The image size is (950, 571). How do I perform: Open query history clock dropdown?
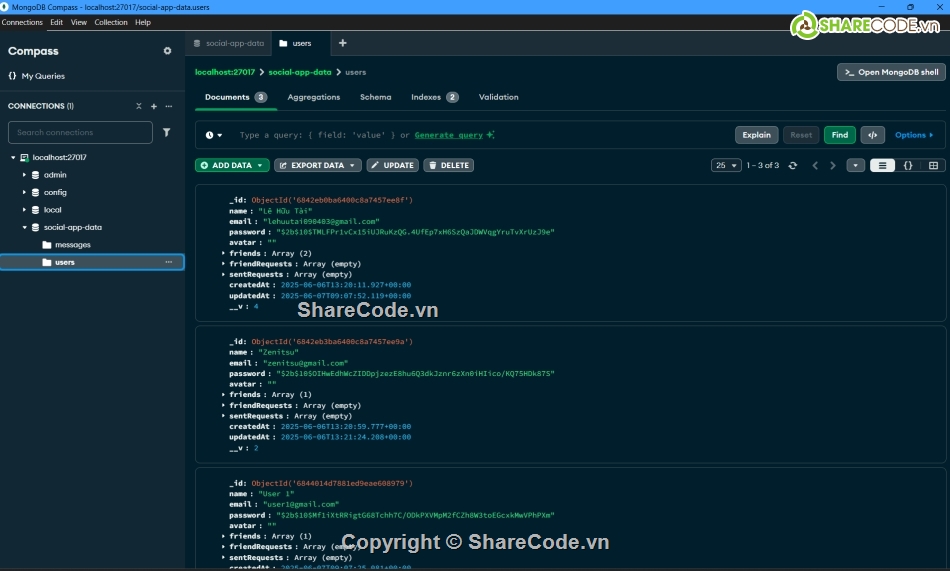point(213,135)
